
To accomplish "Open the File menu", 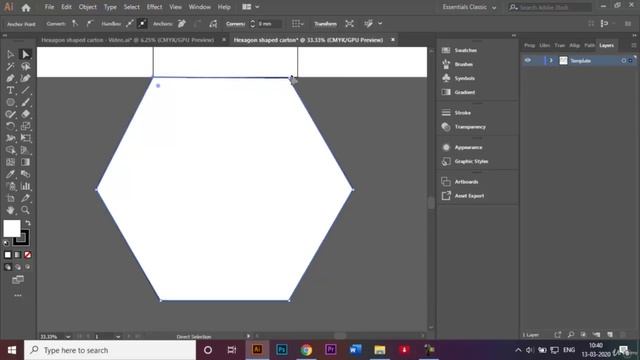I will [49, 7].
